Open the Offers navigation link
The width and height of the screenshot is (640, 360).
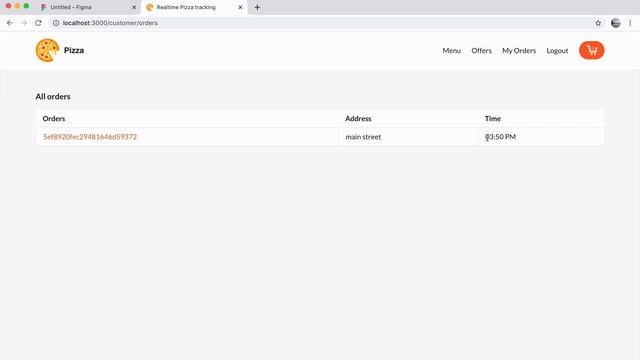[481, 50]
